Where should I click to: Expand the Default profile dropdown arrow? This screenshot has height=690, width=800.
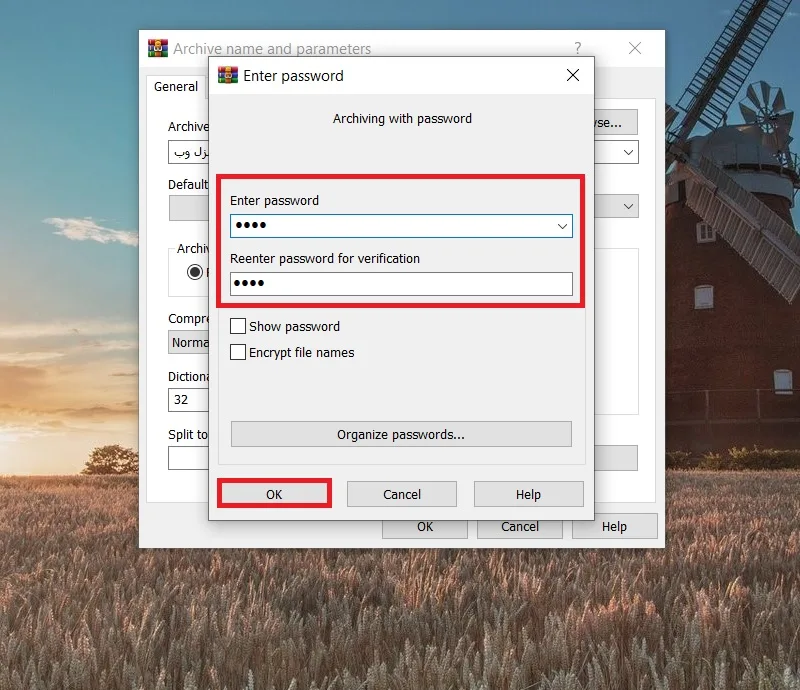coord(628,206)
